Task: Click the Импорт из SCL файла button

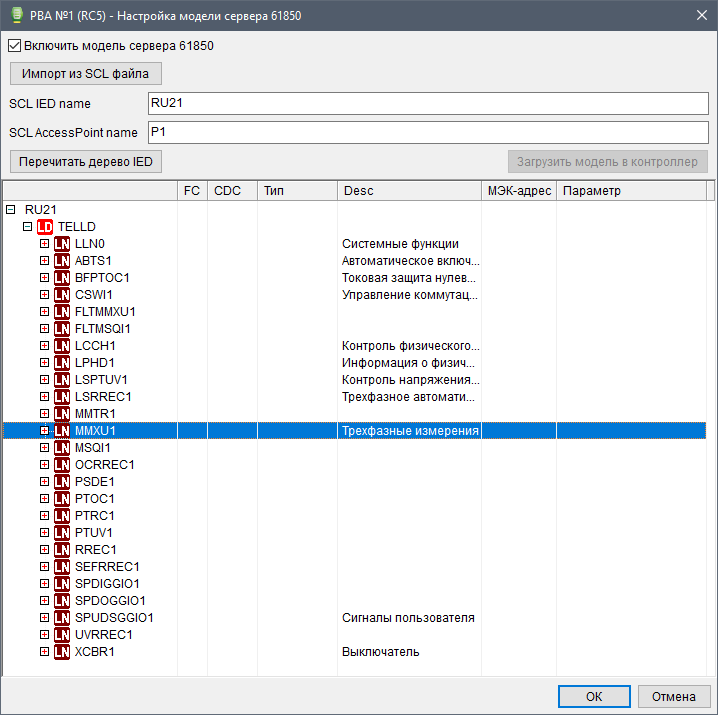Action: point(85,74)
